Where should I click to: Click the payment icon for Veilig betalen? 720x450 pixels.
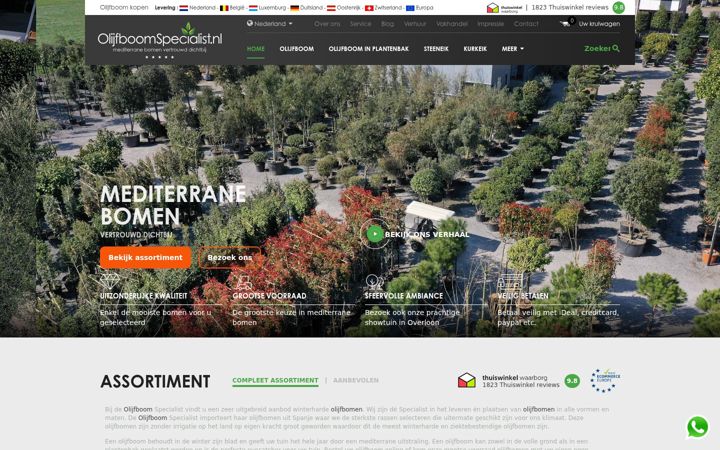coord(510,281)
